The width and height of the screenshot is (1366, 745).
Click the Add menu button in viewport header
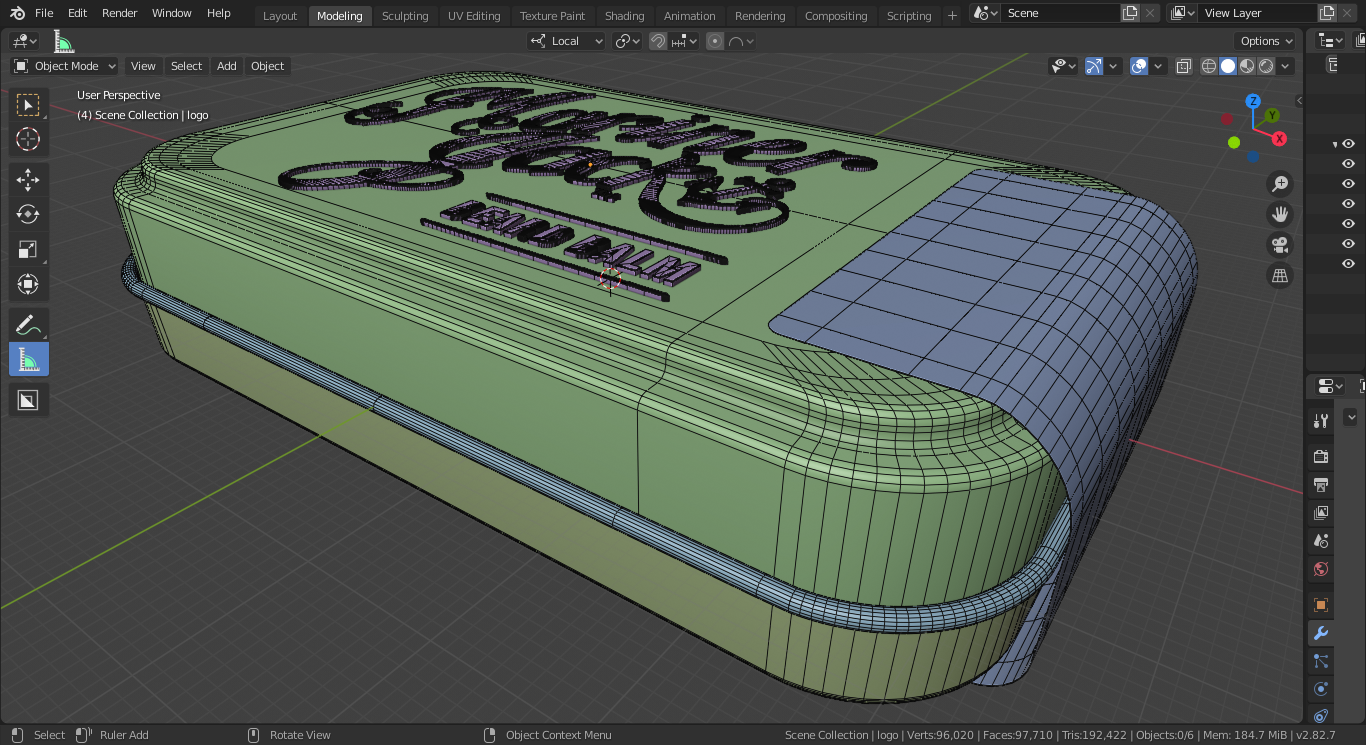click(x=227, y=66)
